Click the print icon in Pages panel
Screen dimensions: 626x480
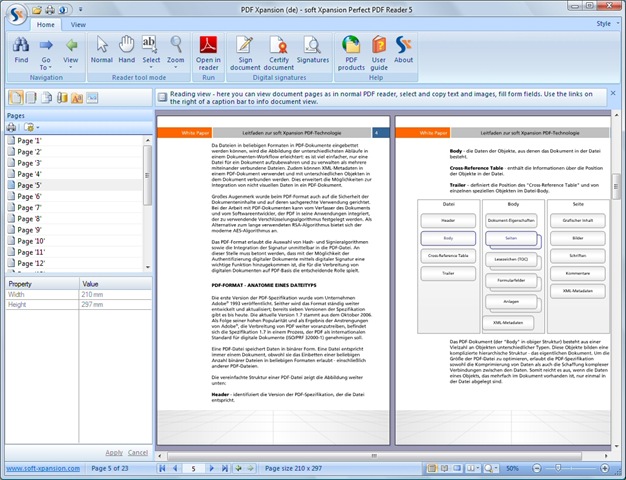pyautogui.click(x=12, y=128)
